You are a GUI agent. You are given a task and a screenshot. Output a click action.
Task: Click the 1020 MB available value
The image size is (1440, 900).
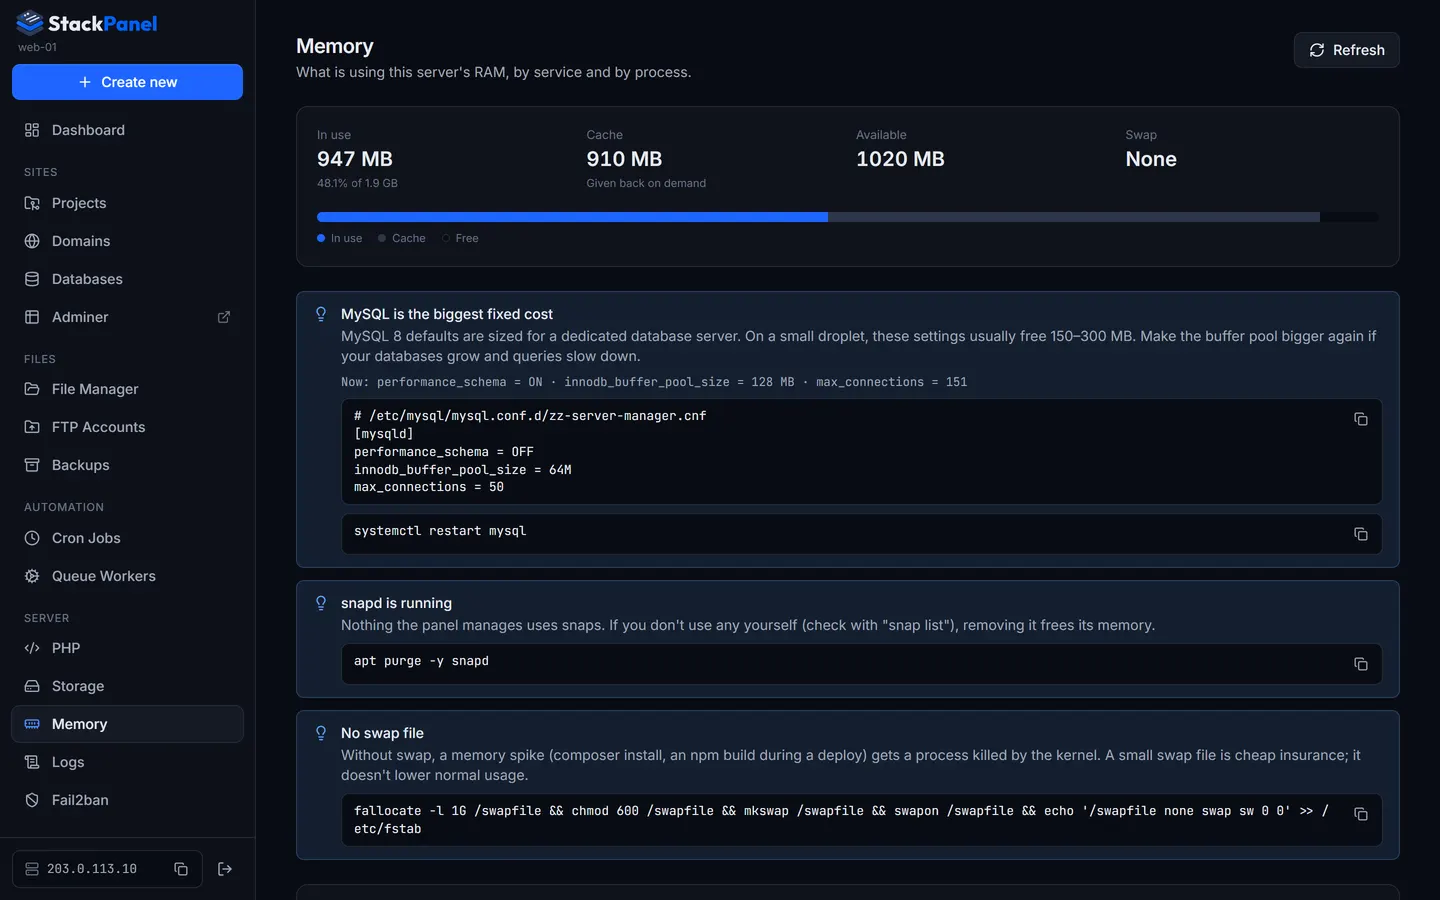point(900,159)
